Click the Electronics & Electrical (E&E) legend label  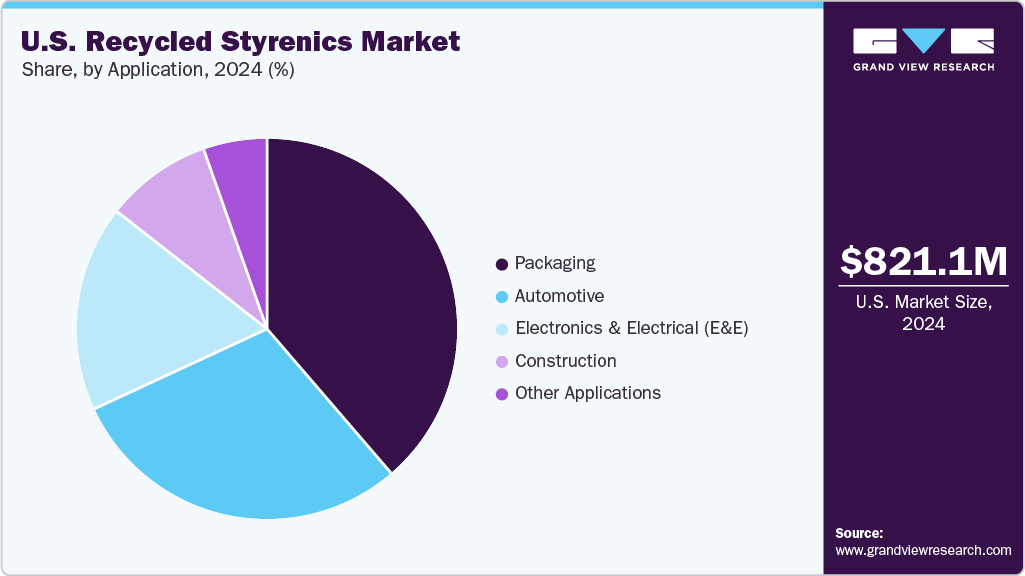click(x=631, y=329)
